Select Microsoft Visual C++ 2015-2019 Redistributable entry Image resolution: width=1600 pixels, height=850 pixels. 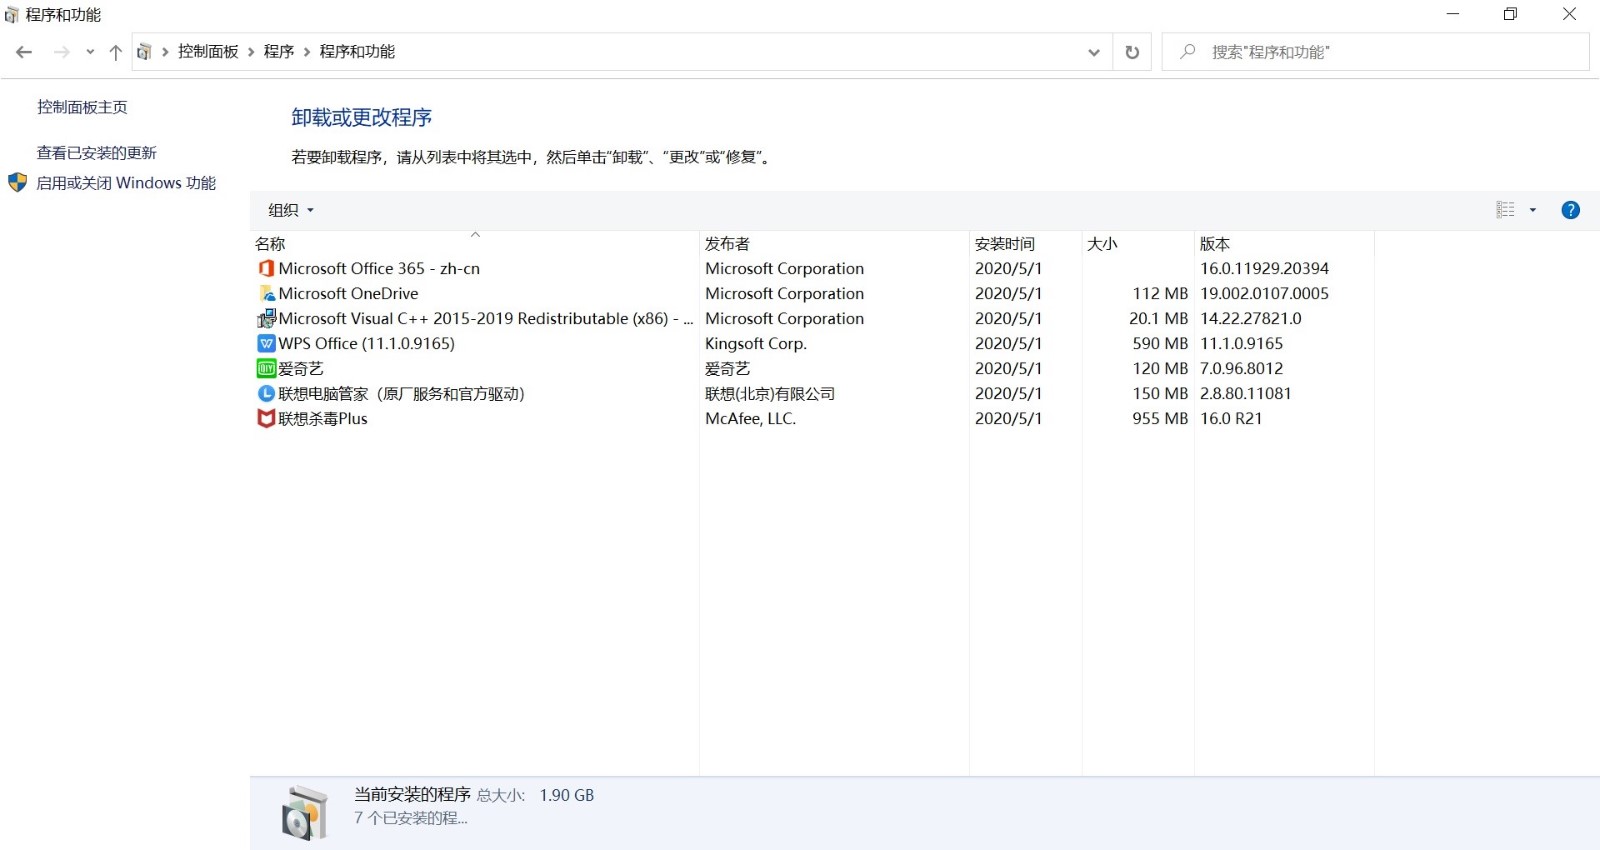(485, 318)
